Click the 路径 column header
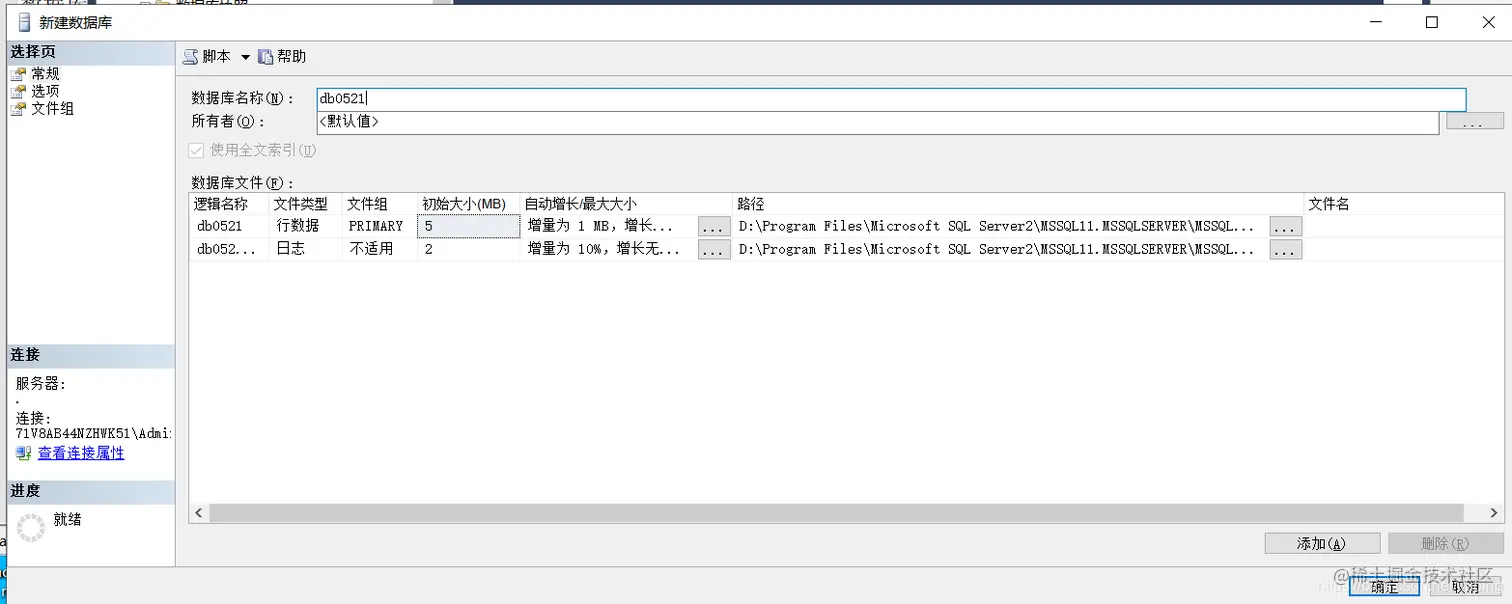Image resolution: width=1512 pixels, height=604 pixels. 1019,204
